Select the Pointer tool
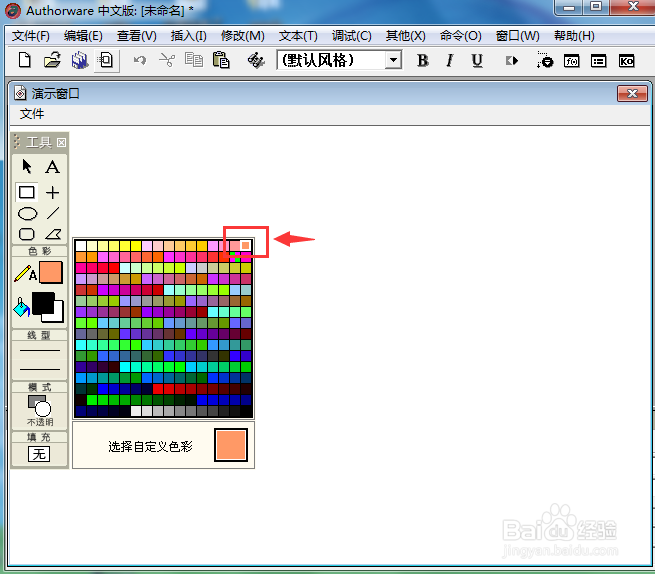 tap(27, 166)
